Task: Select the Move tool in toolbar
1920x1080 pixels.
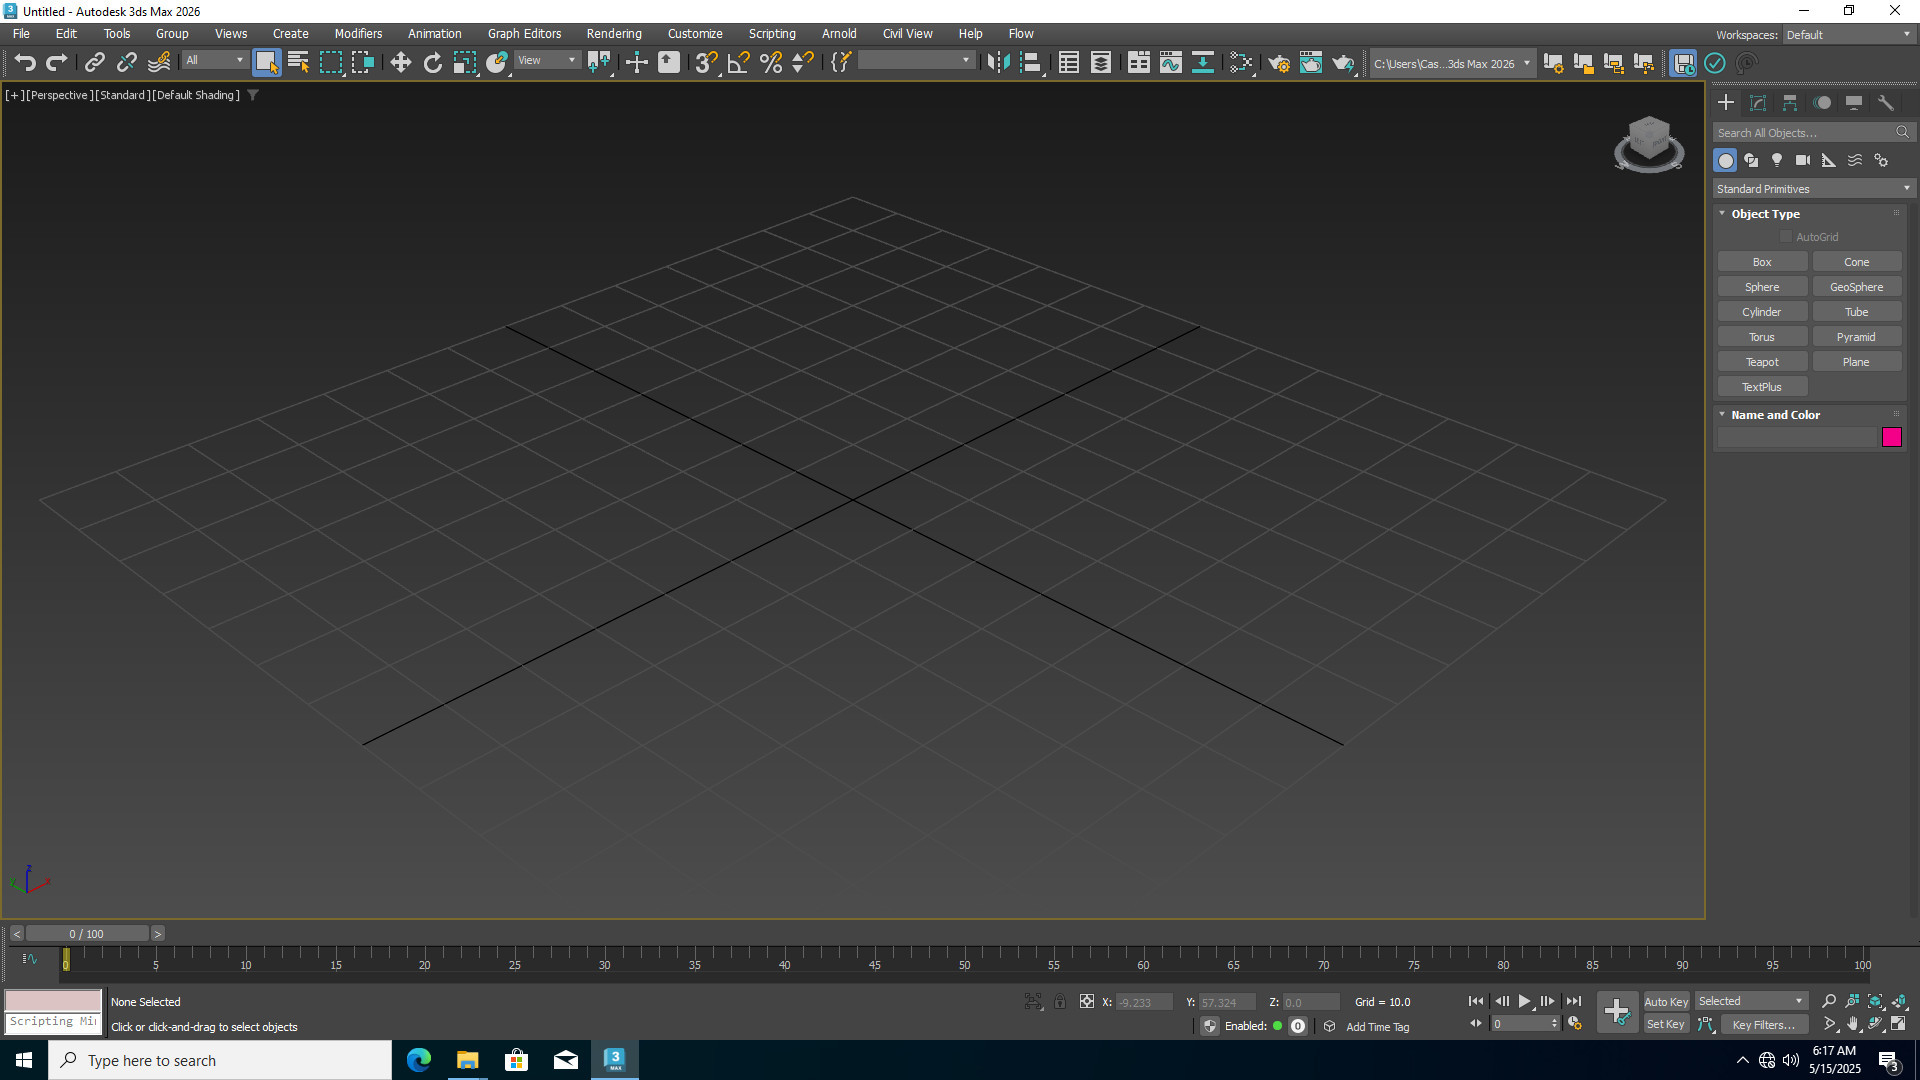Action: [x=400, y=63]
